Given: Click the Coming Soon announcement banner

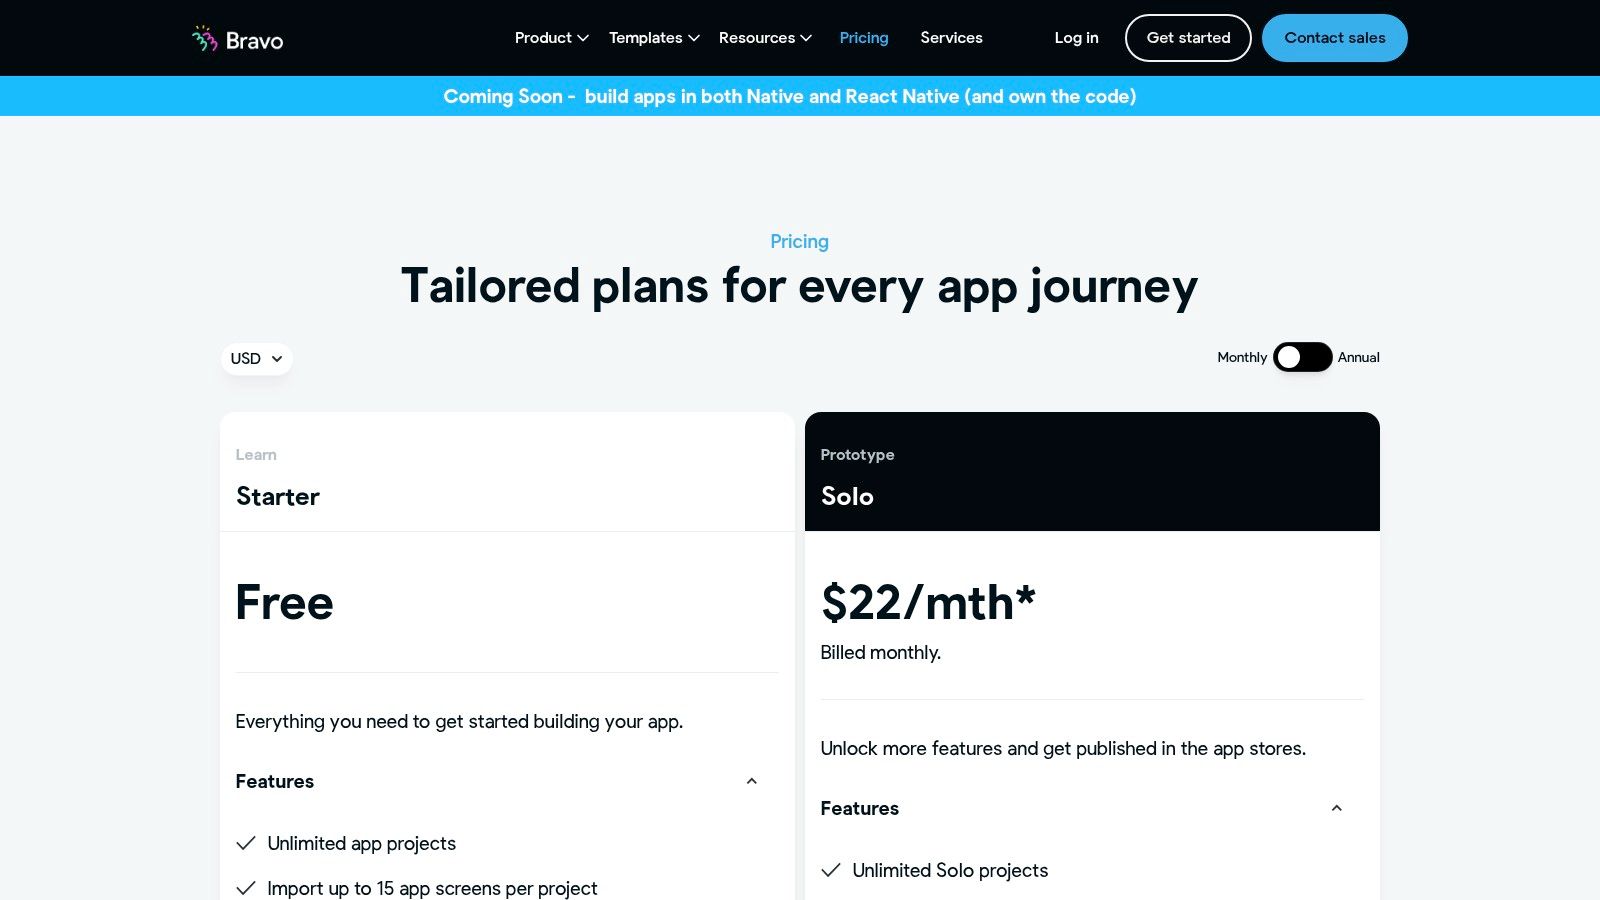Looking at the screenshot, I should (x=790, y=96).
